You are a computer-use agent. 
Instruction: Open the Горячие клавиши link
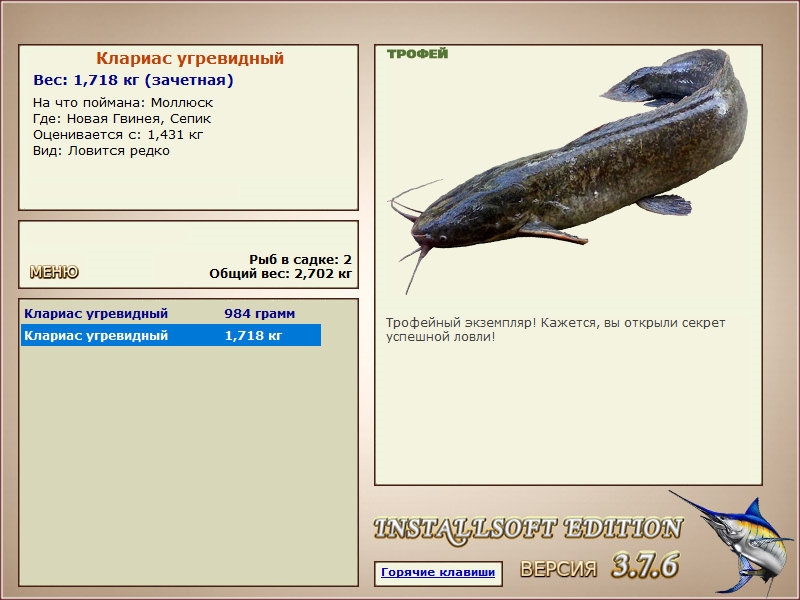point(438,572)
